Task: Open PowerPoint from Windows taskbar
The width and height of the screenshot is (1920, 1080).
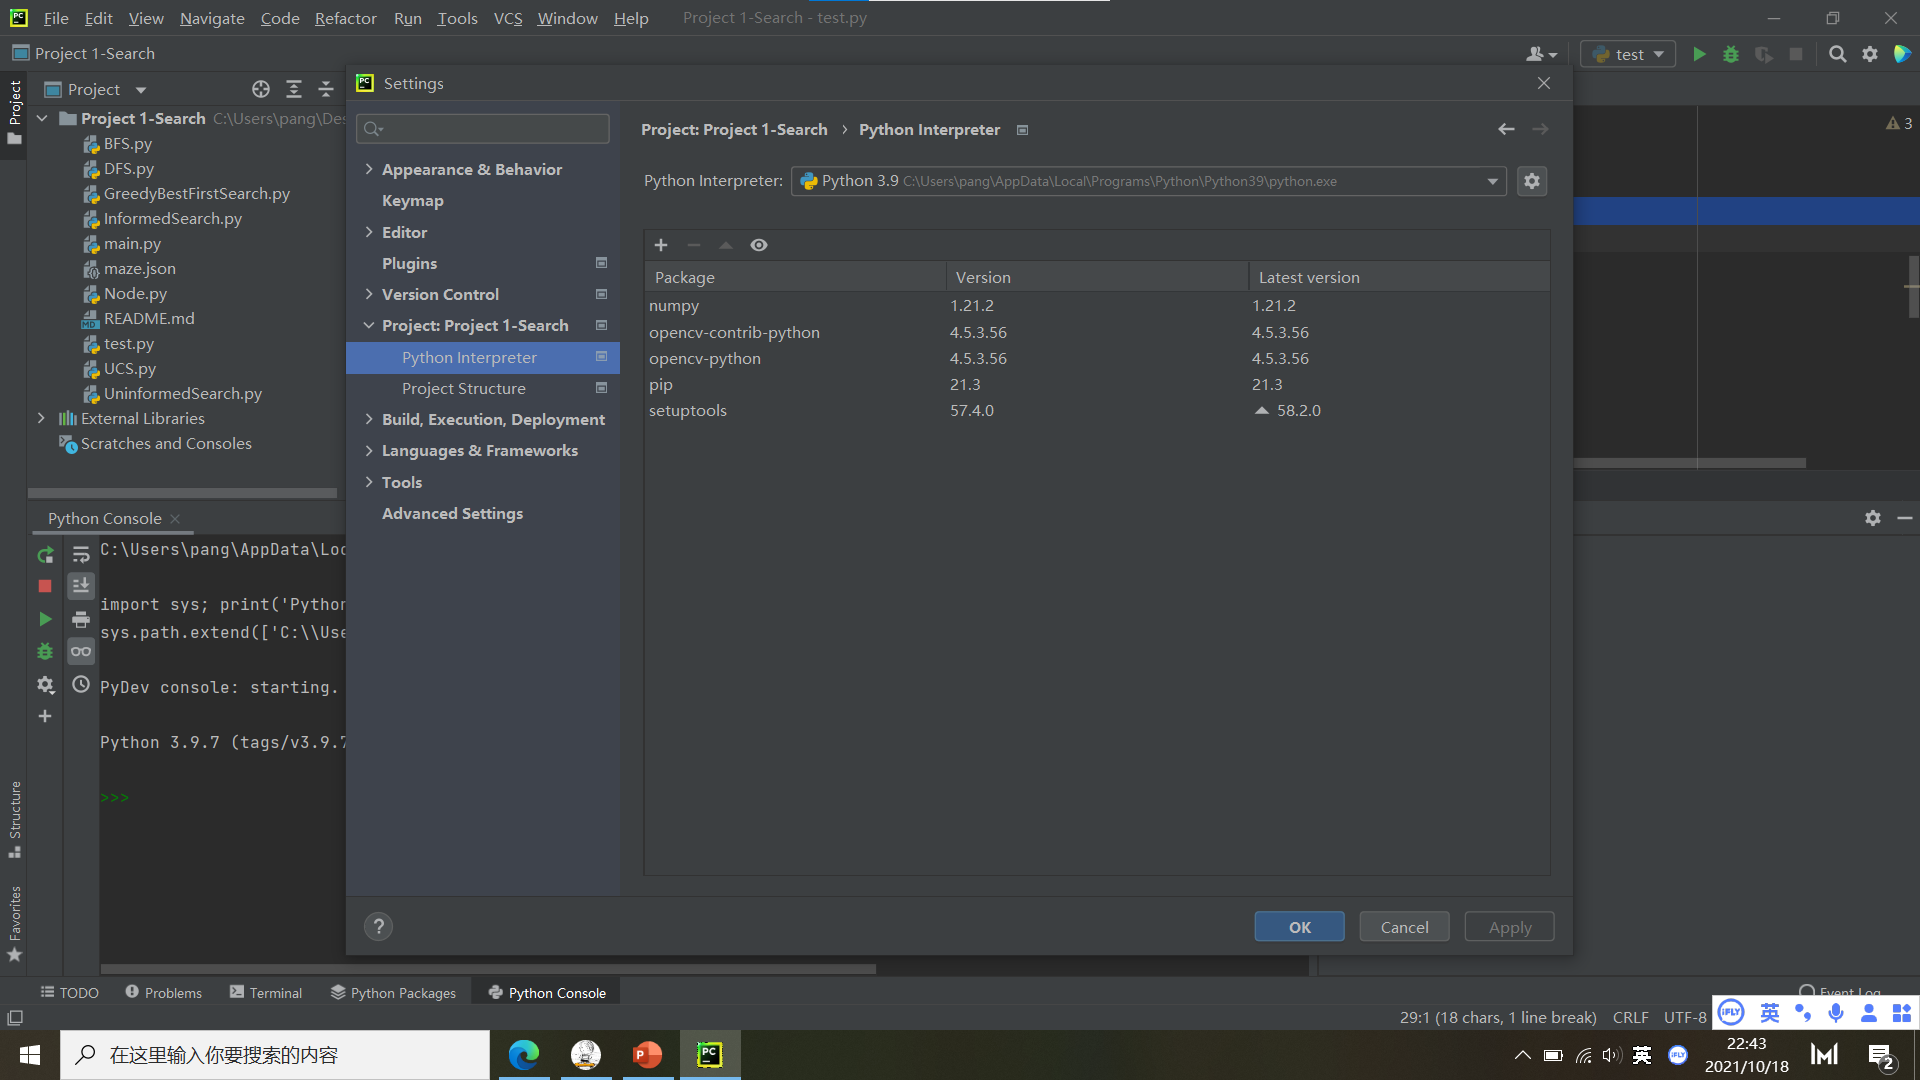Action: click(x=647, y=1054)
